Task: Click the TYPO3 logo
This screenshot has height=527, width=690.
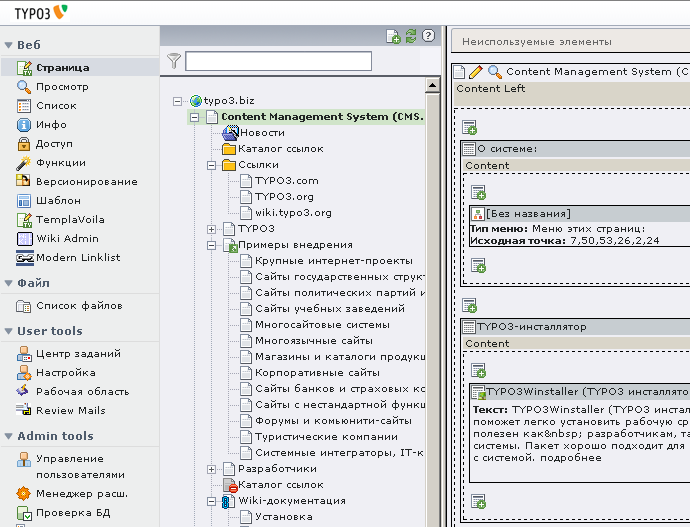Action: click(41, 13)
